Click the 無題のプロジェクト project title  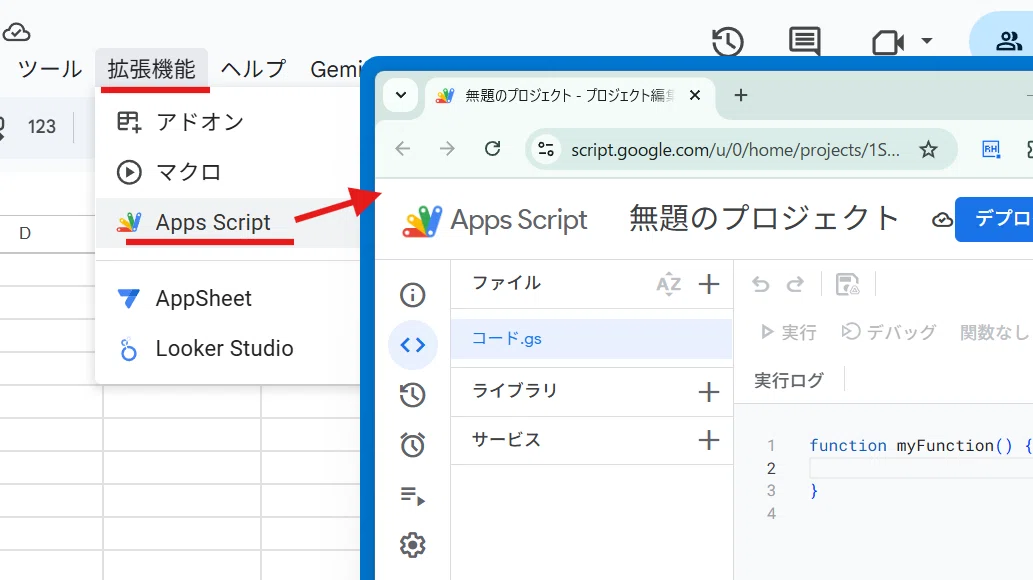pyautogui.click(x=764, y=218)
